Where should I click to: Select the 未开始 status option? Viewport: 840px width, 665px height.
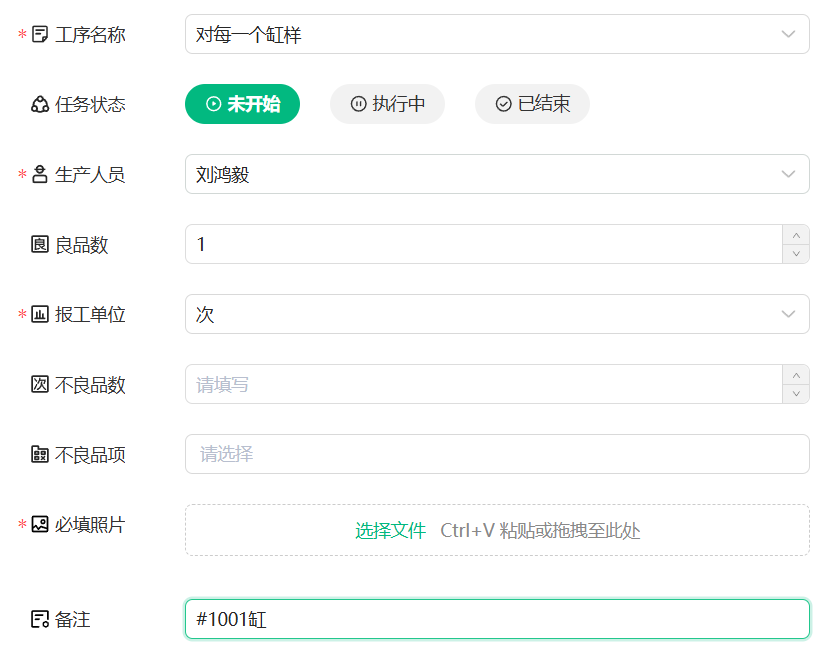point(242,104)
